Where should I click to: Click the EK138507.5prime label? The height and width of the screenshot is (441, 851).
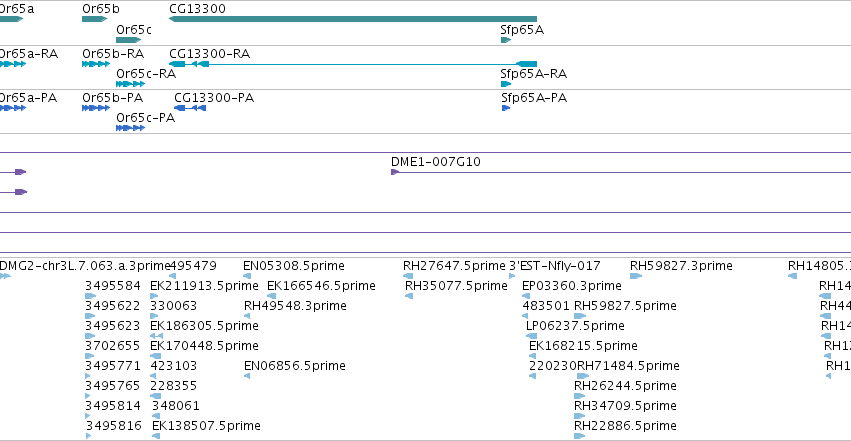tap(206, 426)
